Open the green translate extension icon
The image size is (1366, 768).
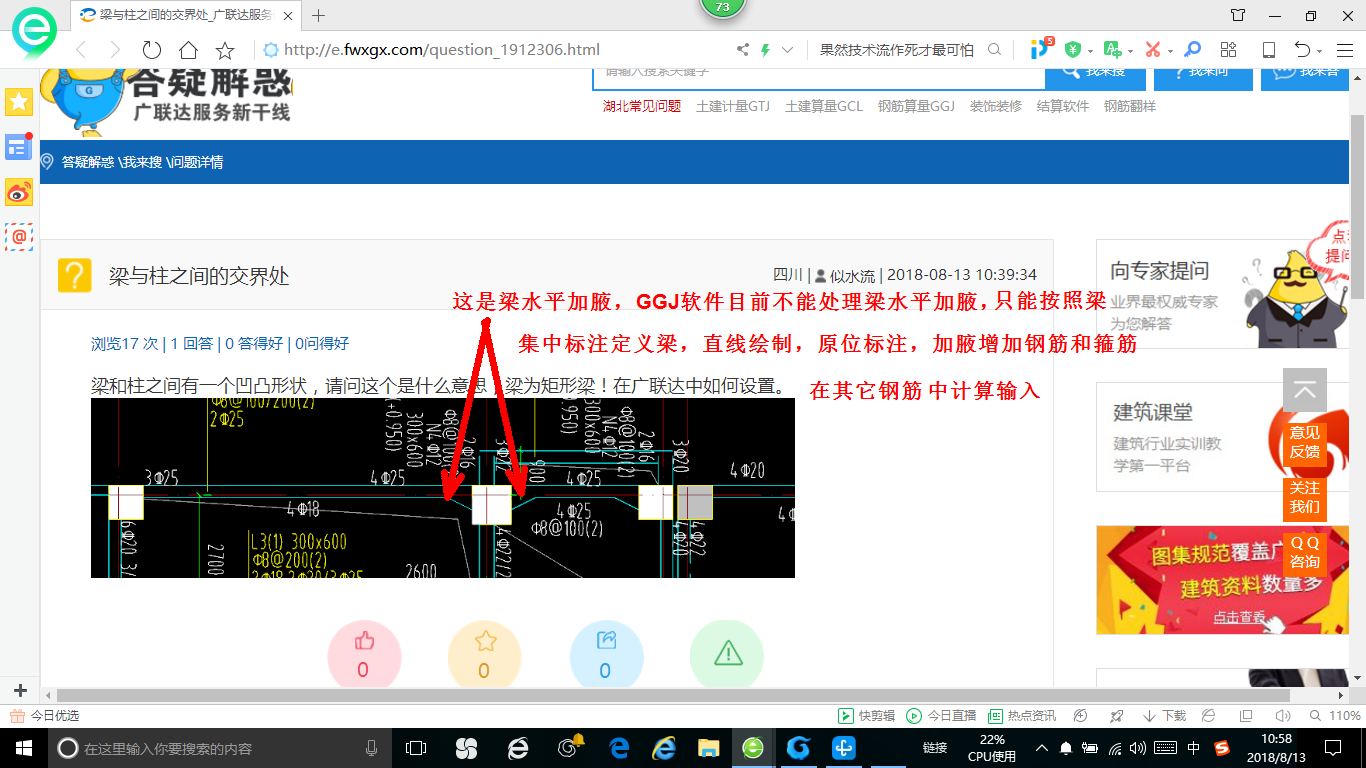tap(1112, 50)
